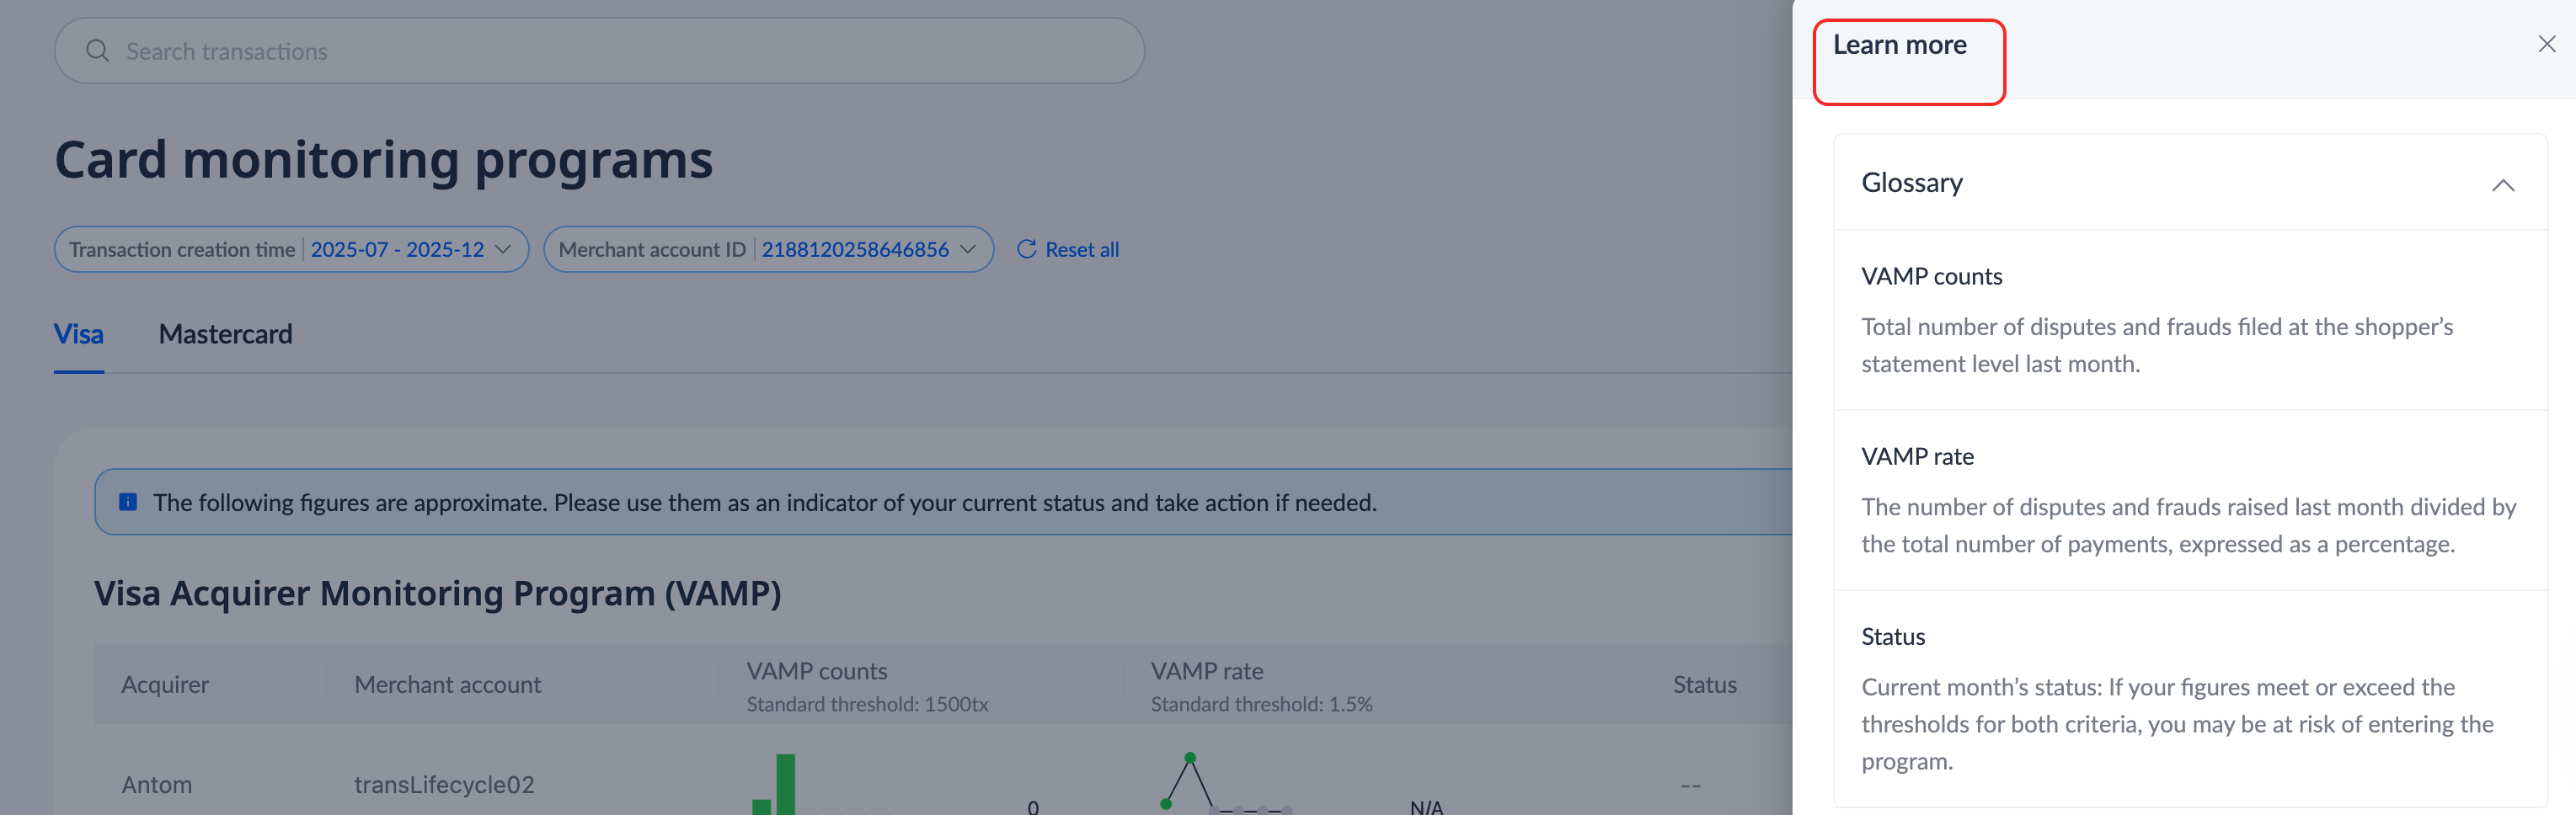This screenshot has width=2576, height=815.
Task: Click the blue info icon in banner
Action: [x=128, y=502]
